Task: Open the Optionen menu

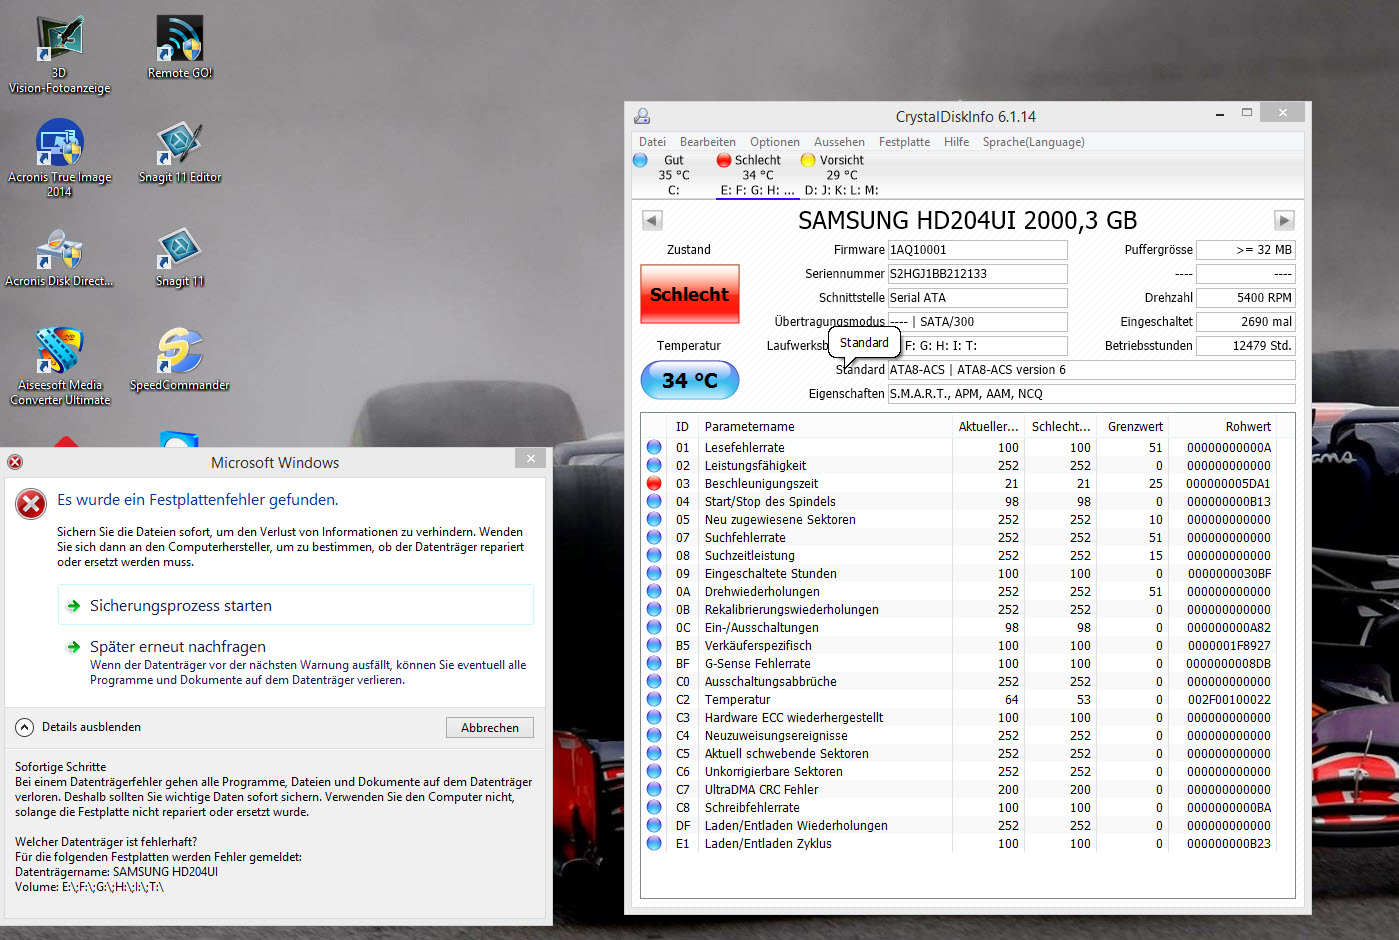Action: point(775,142)
